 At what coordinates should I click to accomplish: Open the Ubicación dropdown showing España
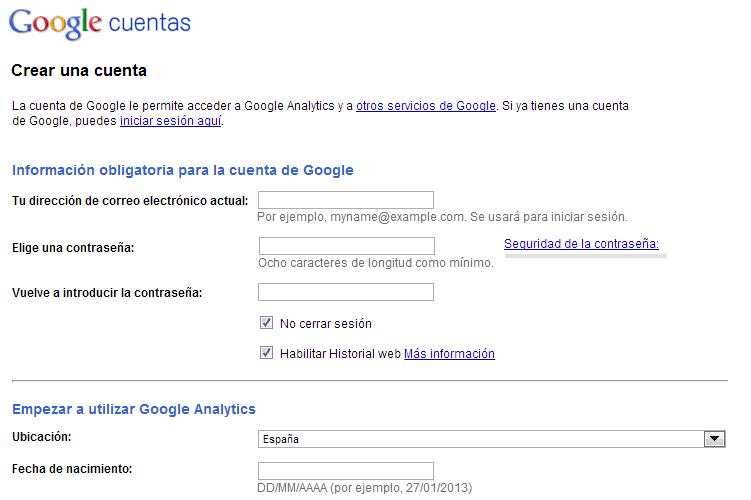[480, 439]
